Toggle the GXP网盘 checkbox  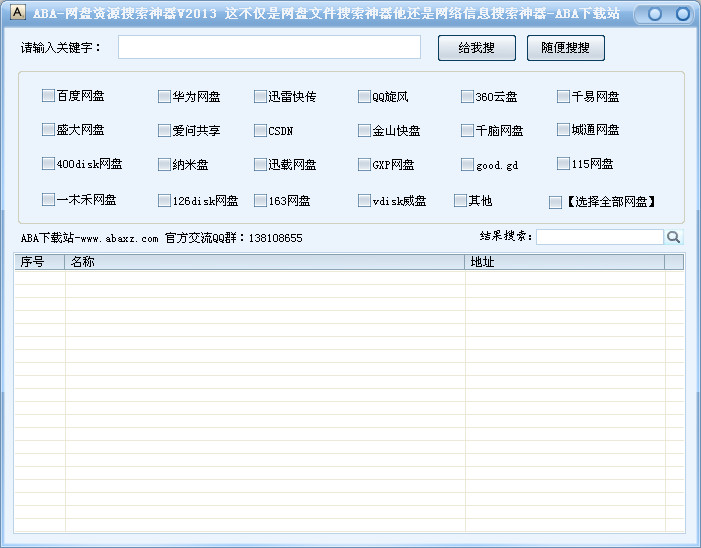[364, 164]
